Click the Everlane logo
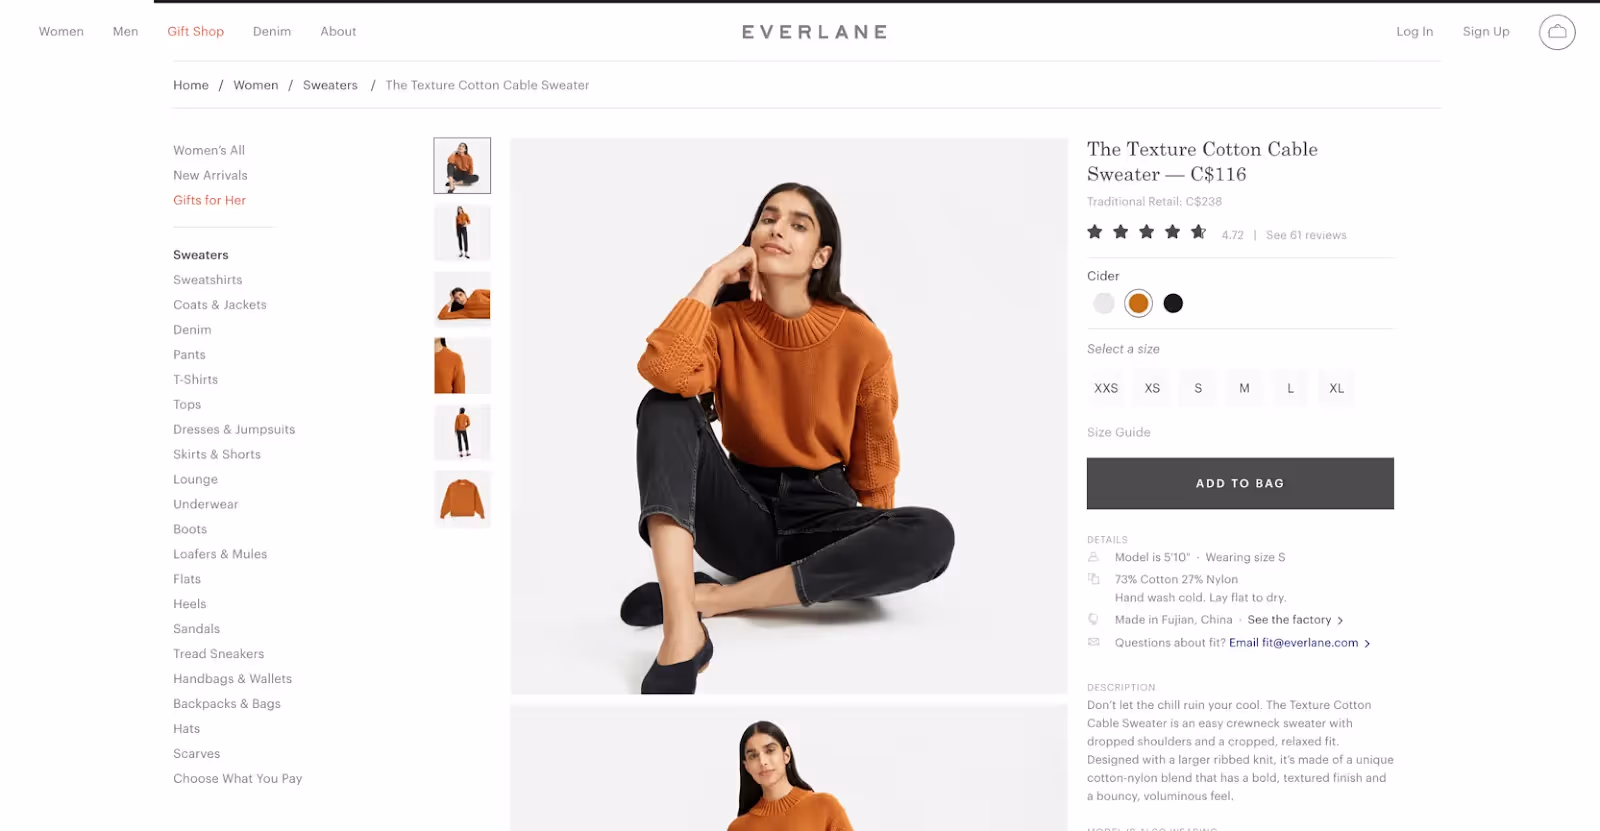 coord(814,32)
